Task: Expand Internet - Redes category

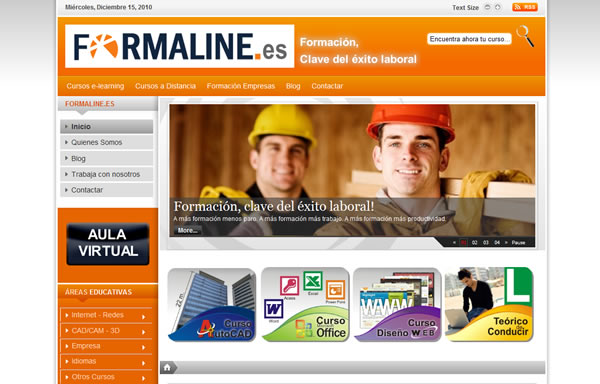Action: click(x=106, y=315)
